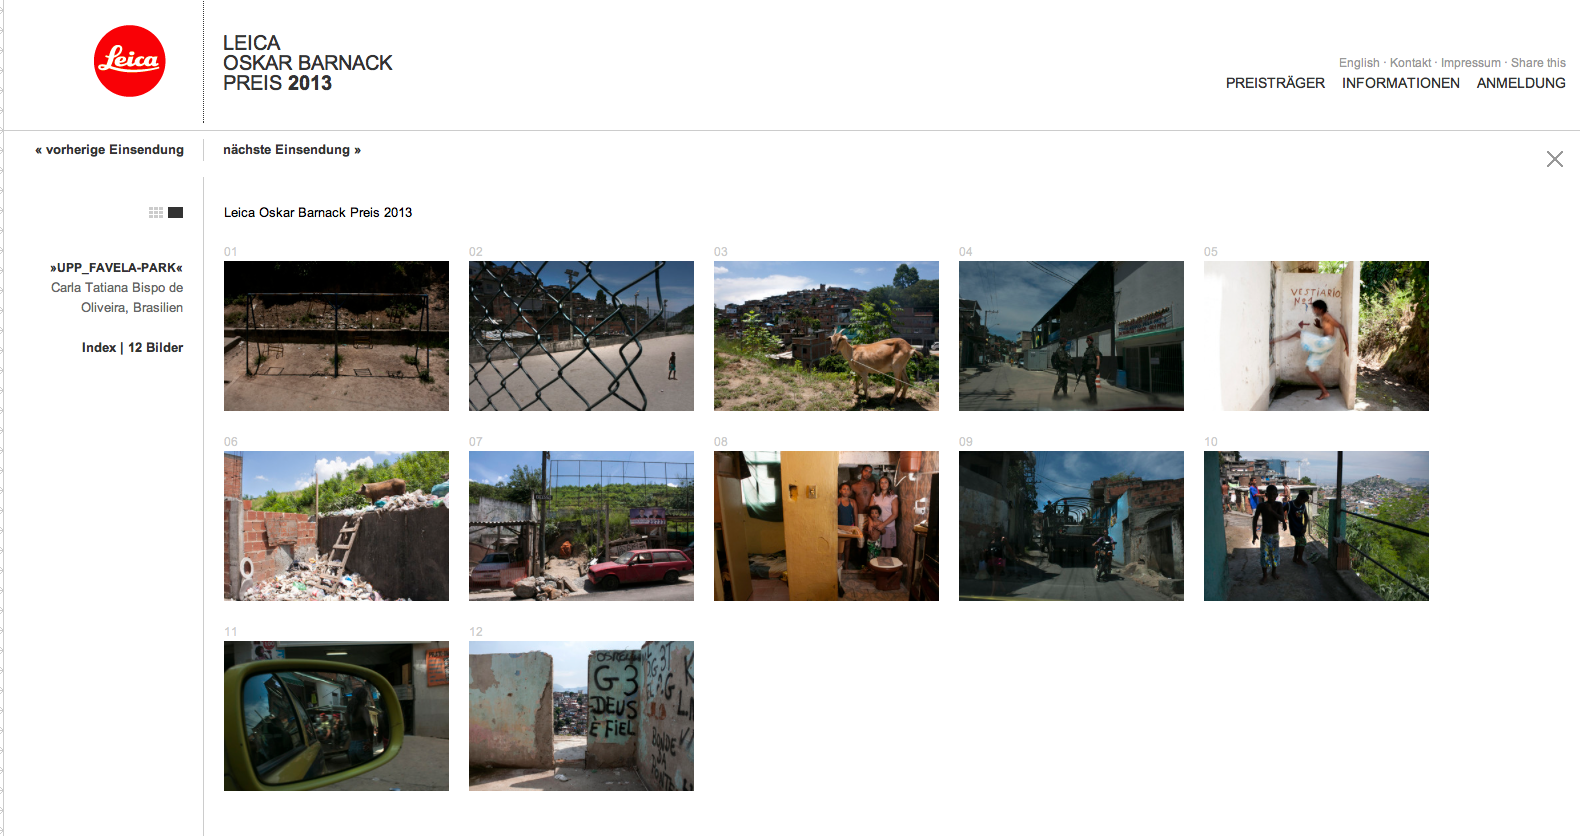Go to nächste Einsendung
The height and width of the screenshot is (836, 1580).
click(292, 149)
